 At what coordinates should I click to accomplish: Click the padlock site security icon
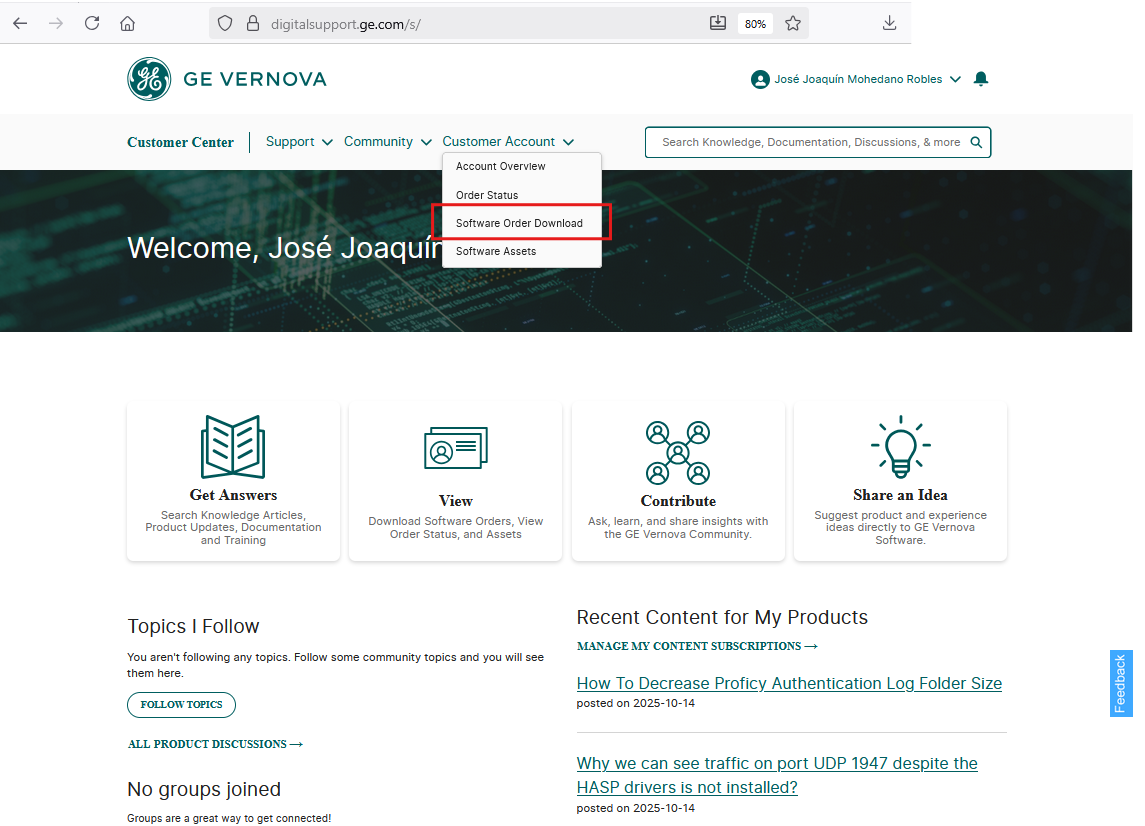253,23
